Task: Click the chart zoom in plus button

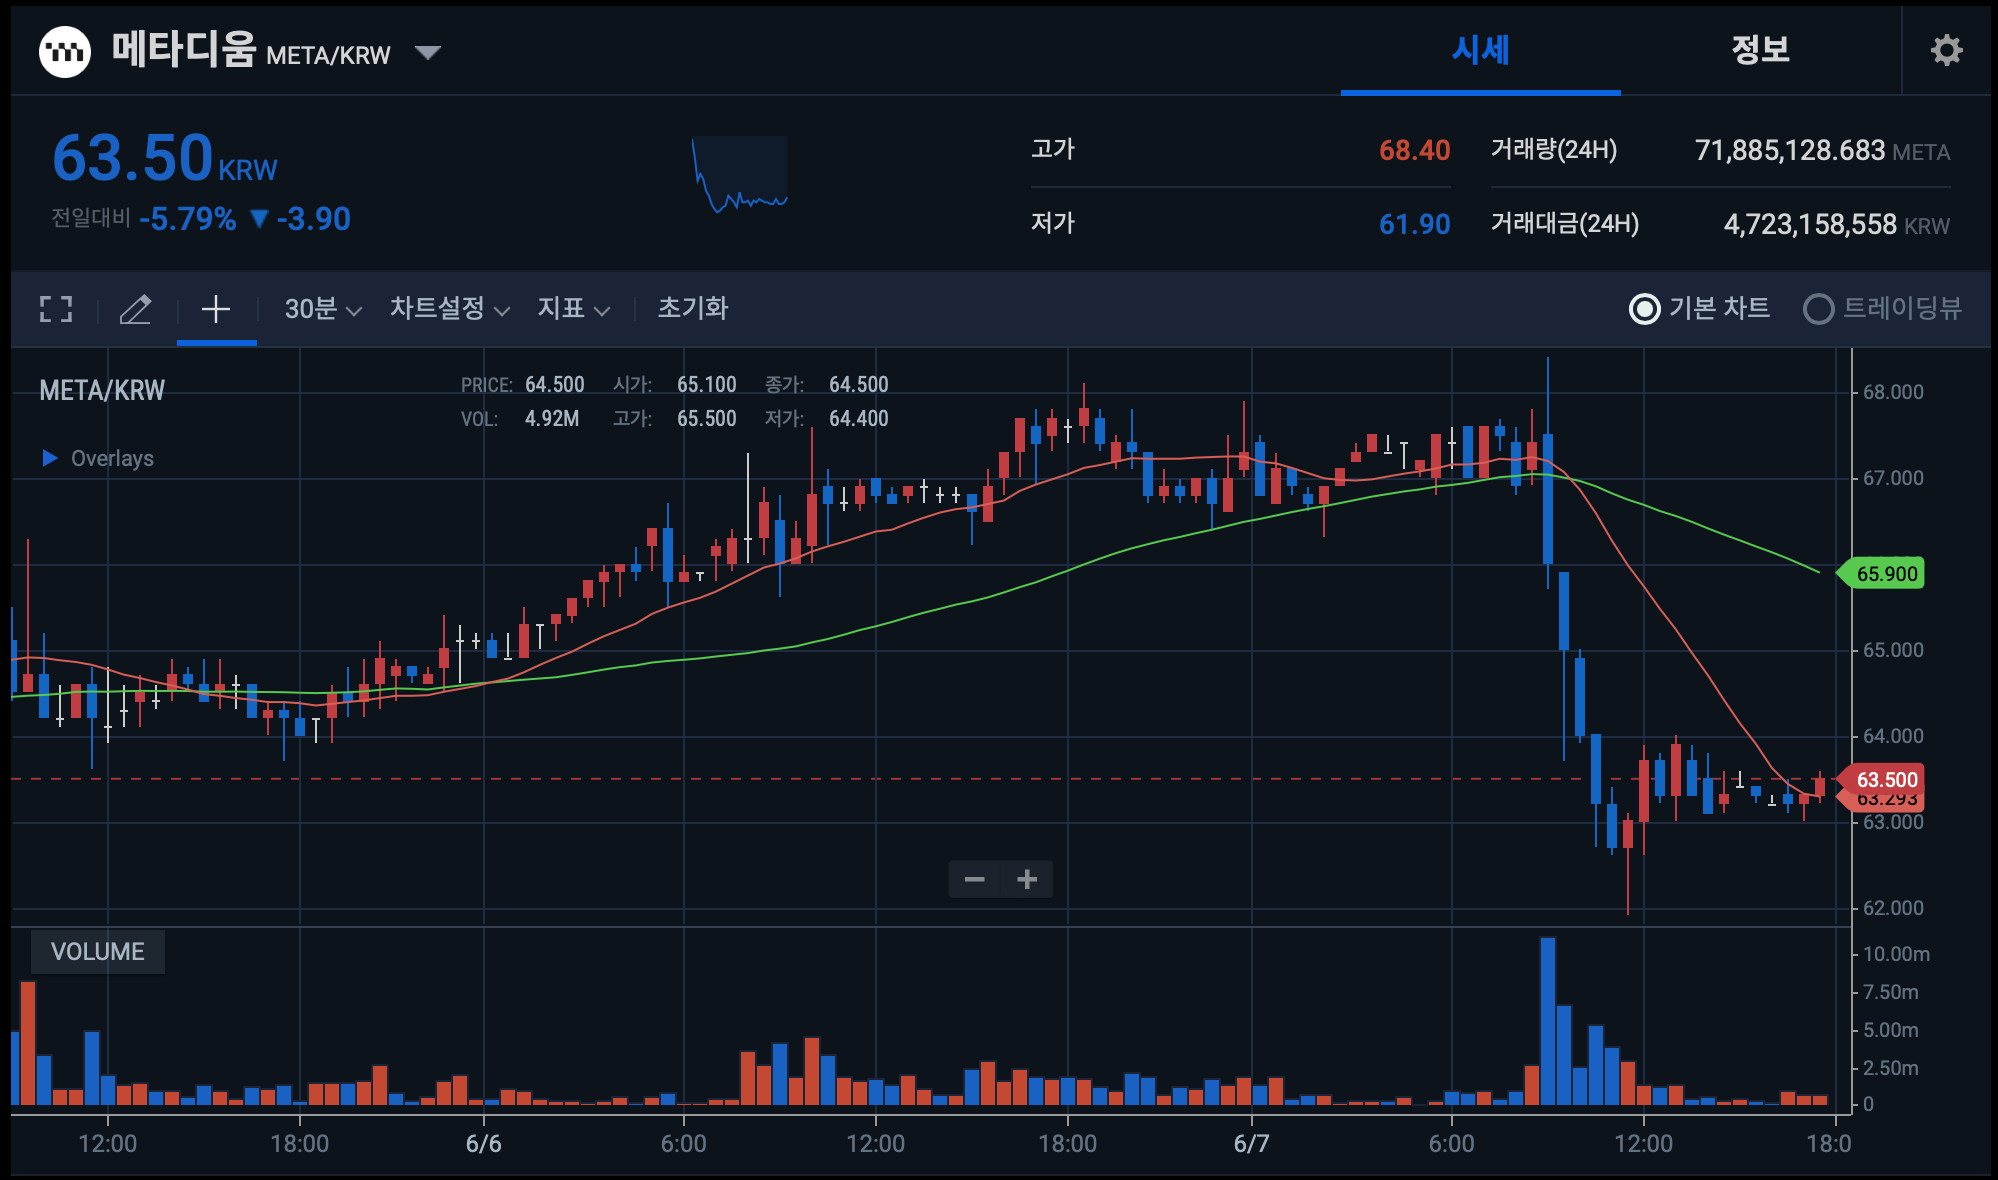Action: click(x=1027, y=879)
